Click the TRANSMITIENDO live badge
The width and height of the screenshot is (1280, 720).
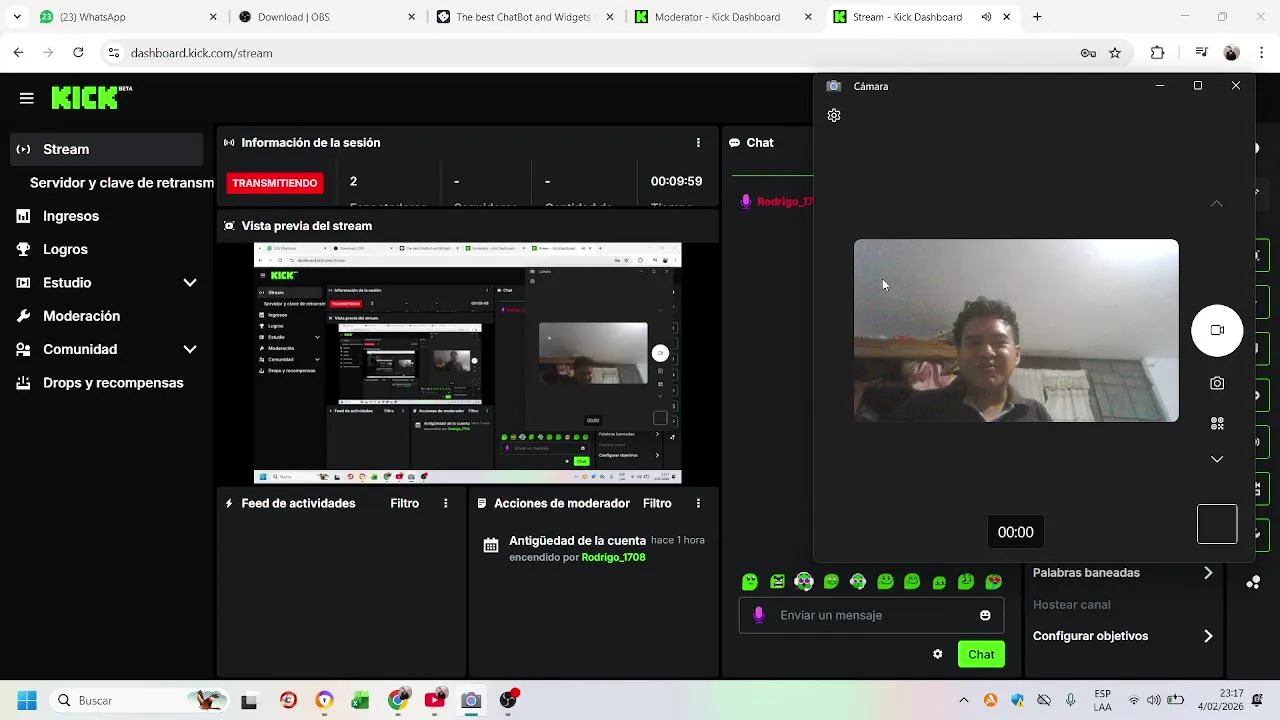tap(274, 183)
